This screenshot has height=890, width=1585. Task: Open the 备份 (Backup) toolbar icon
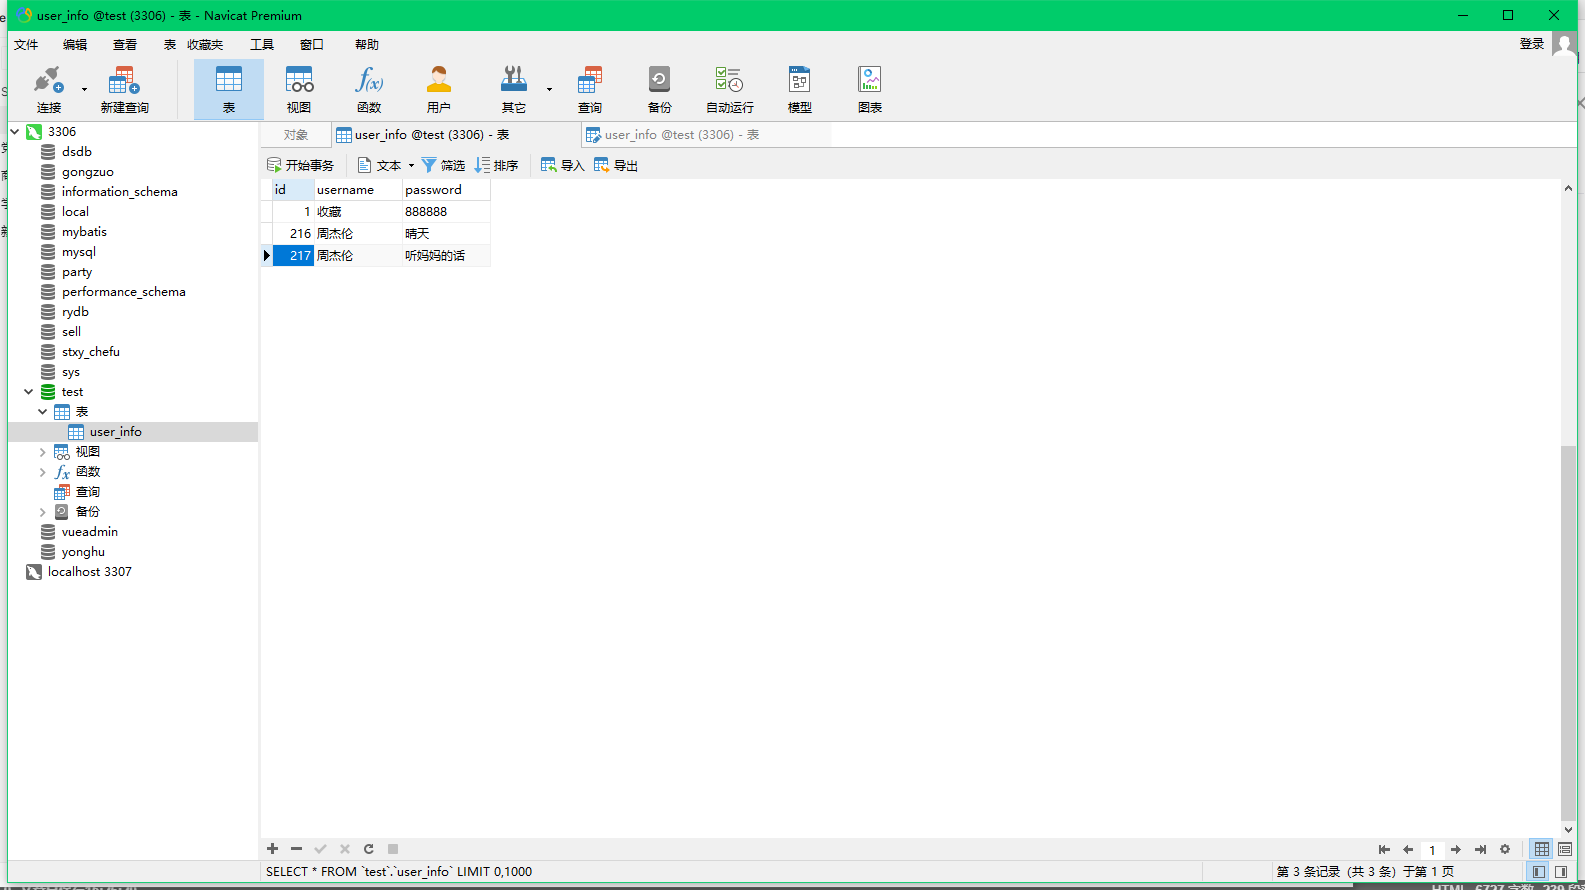click(659, 89)
